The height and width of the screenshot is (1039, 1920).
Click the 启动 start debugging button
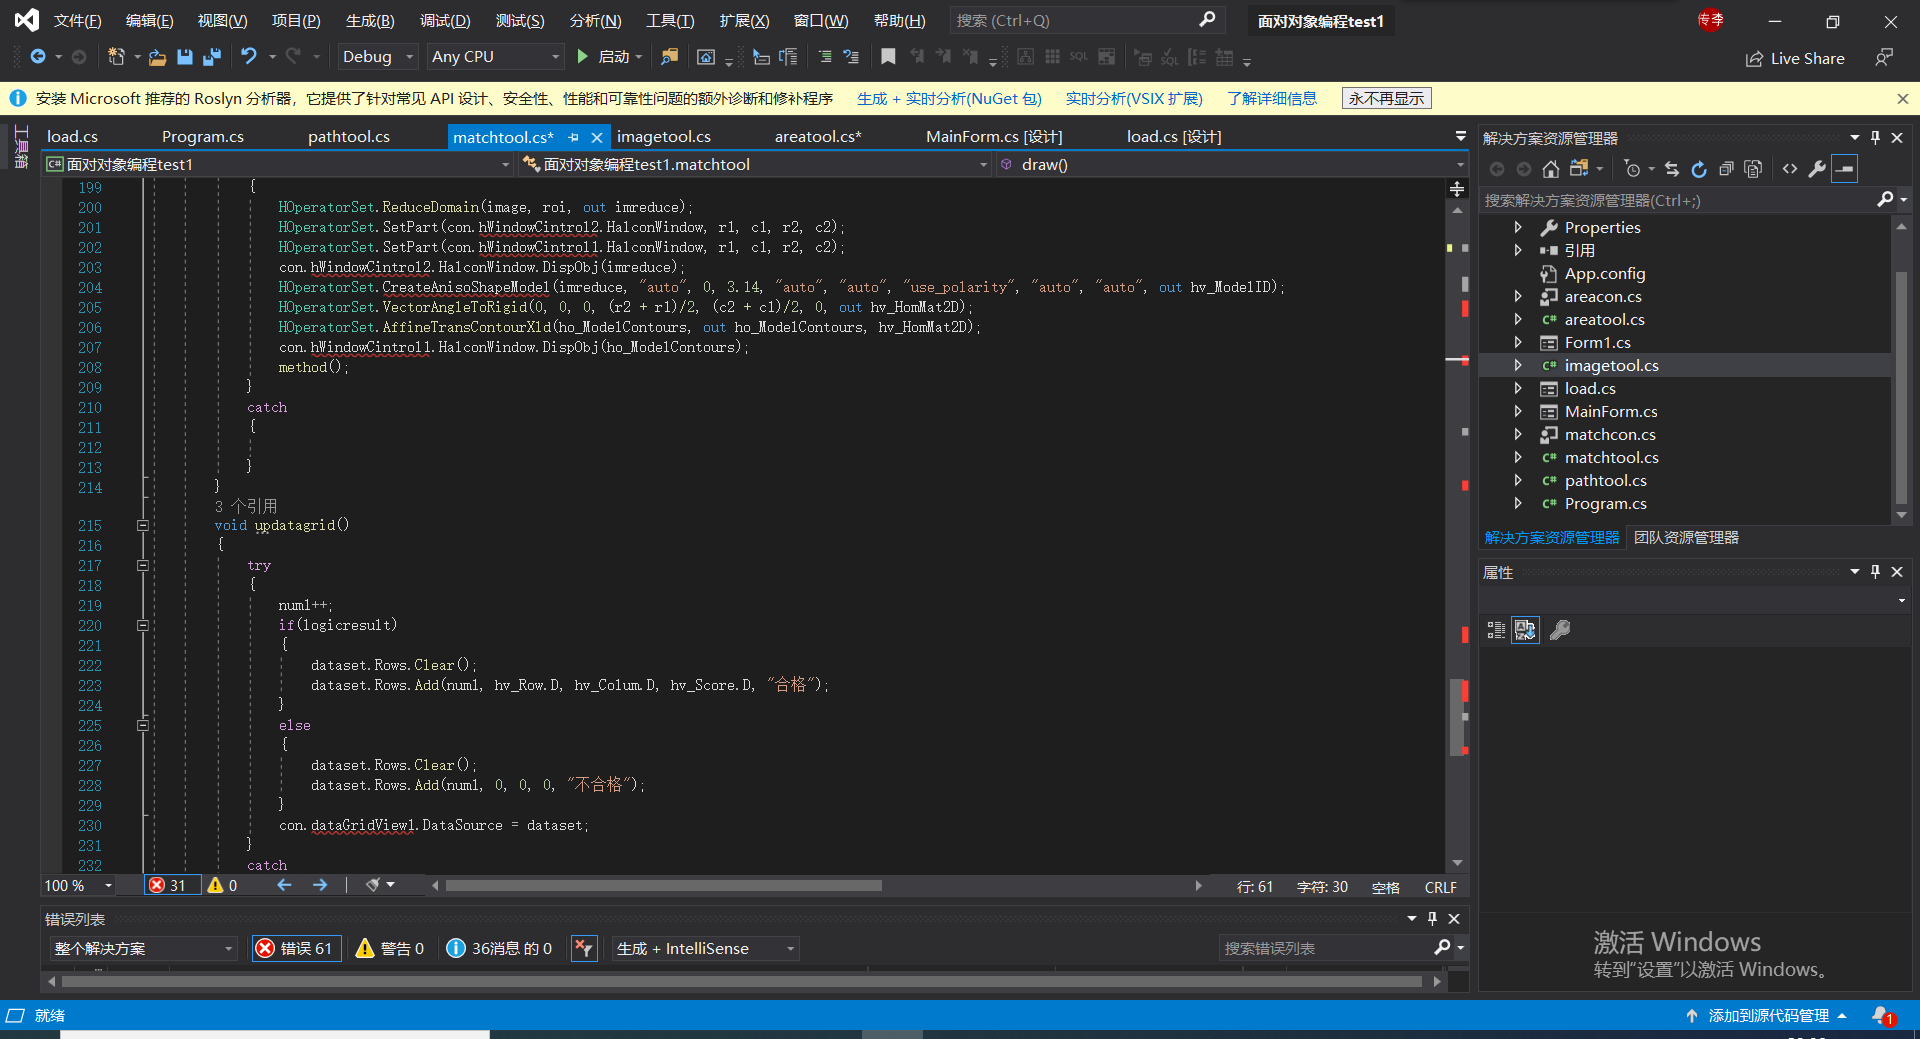[x=609, y=57]
